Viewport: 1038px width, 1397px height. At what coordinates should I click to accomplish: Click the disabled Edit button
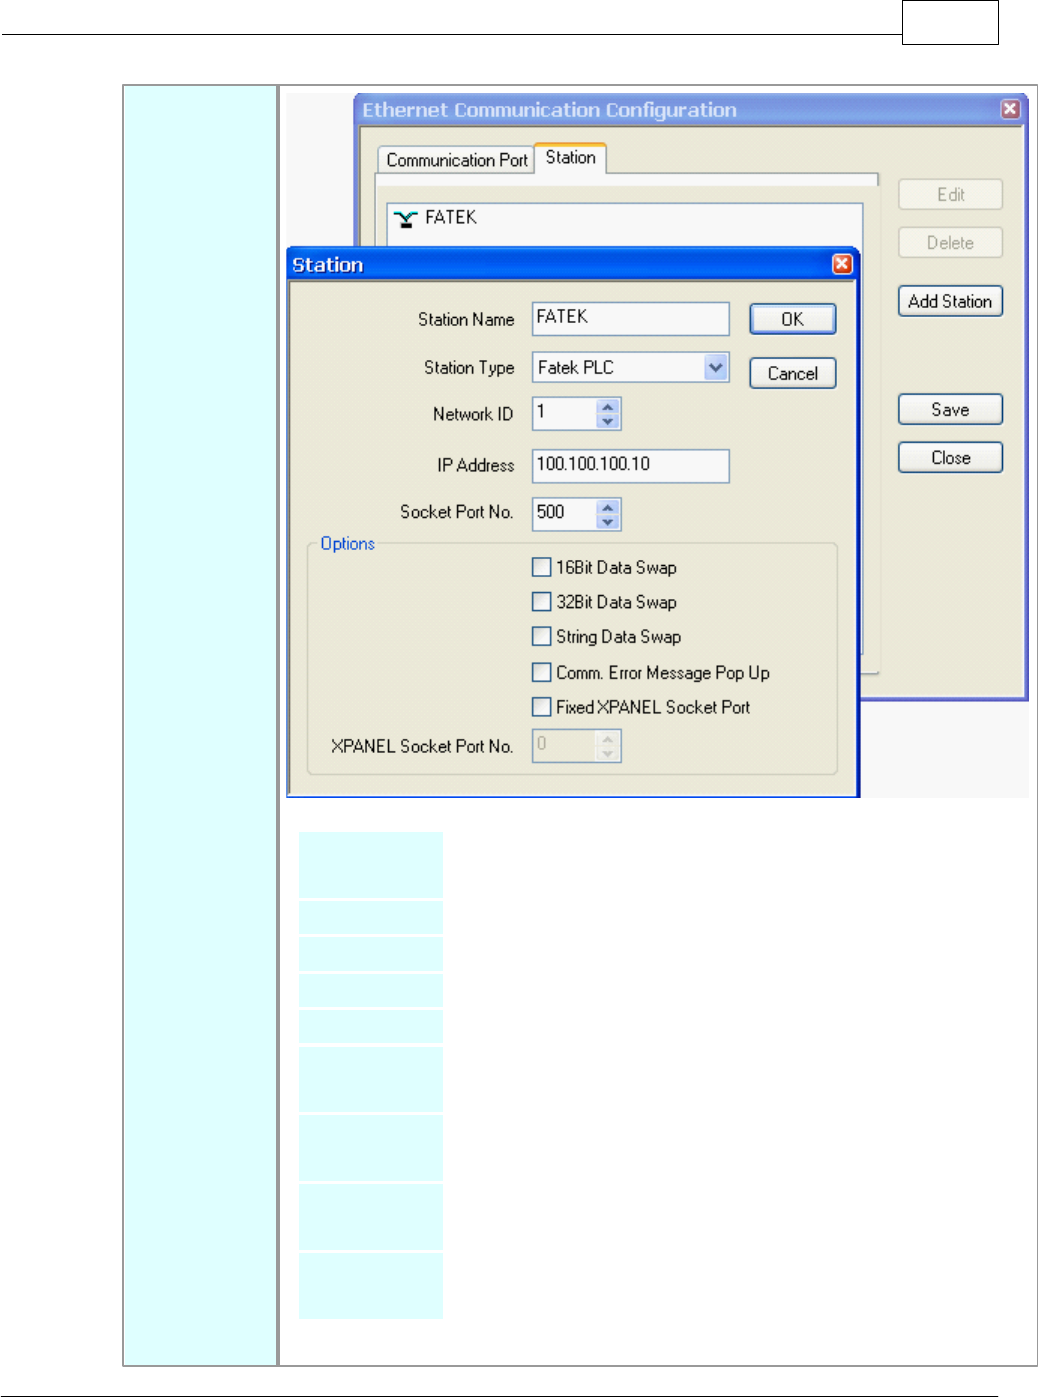[950, 194]
